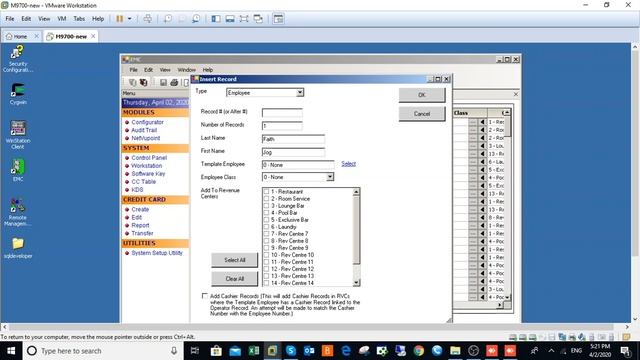Click the VMware pause VM icon

tap(120, 19)
